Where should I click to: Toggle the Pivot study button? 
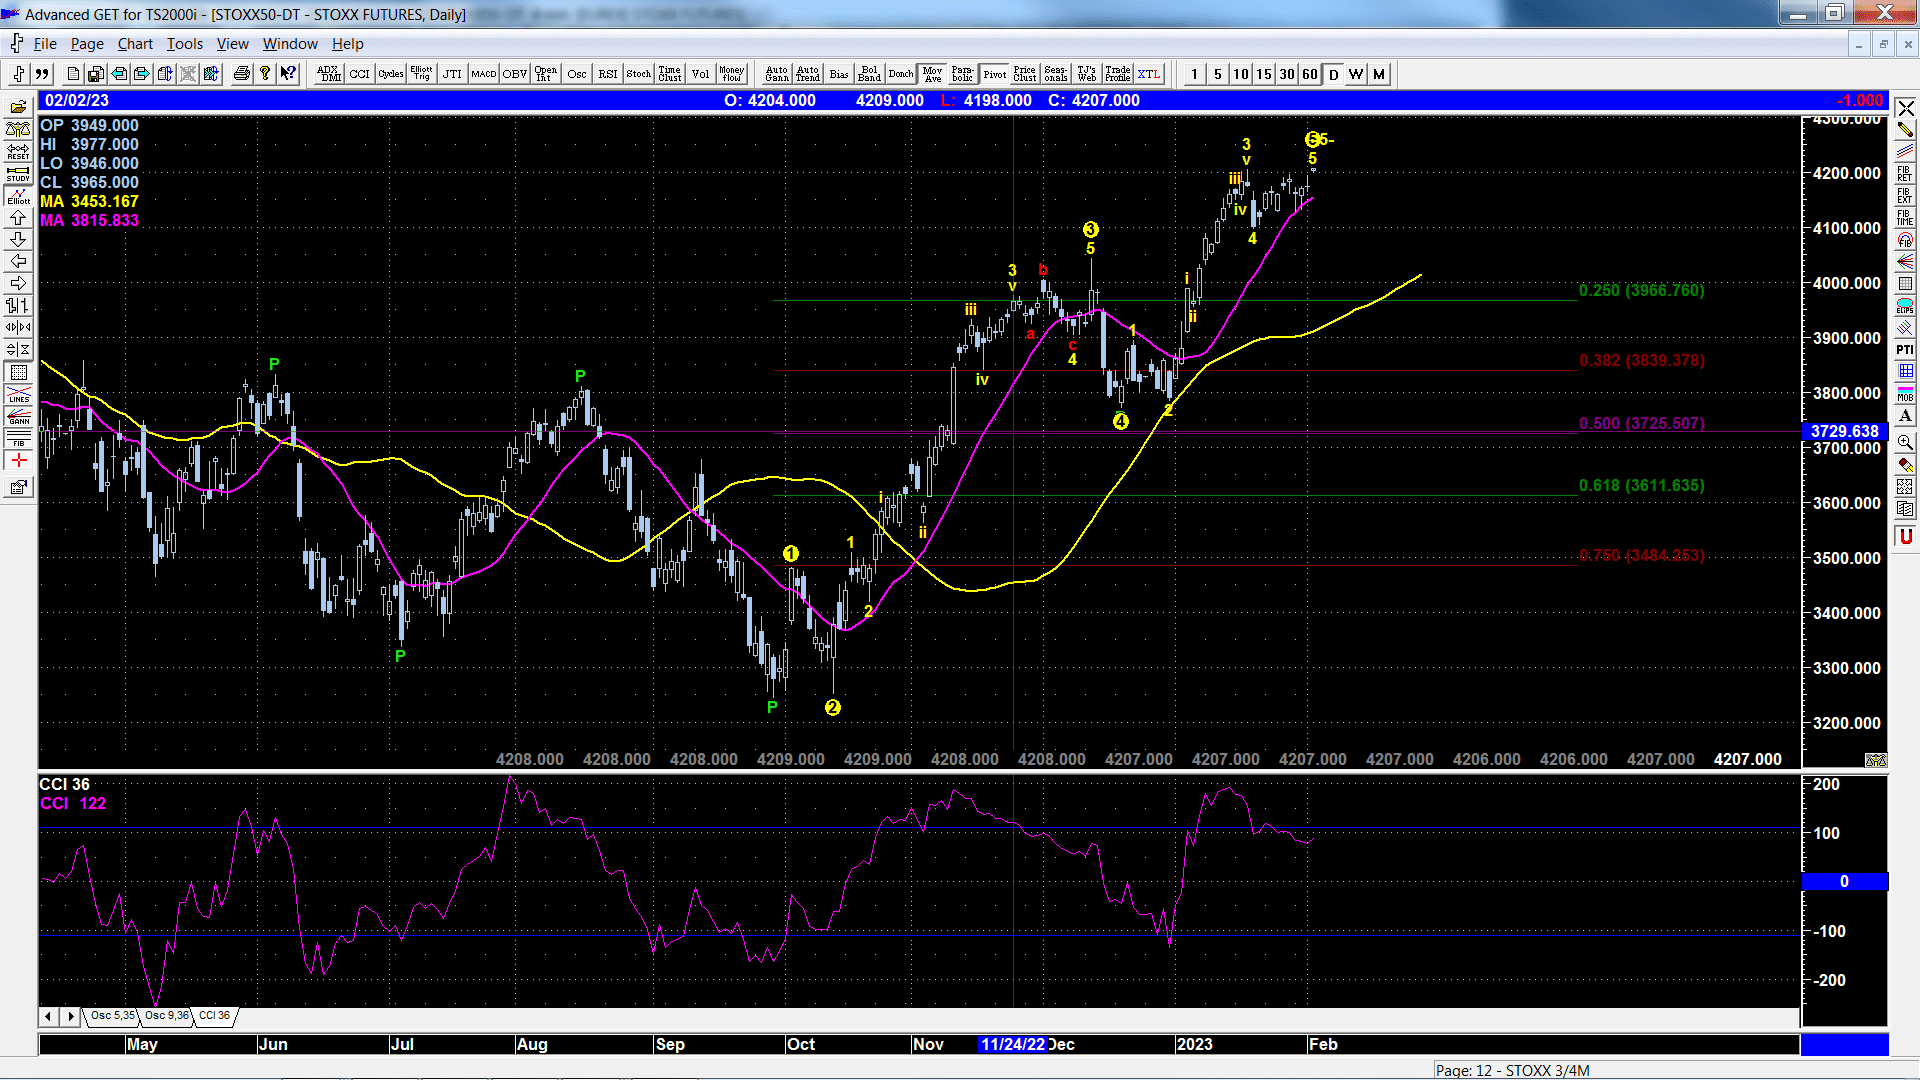click(x=994, y=74)
